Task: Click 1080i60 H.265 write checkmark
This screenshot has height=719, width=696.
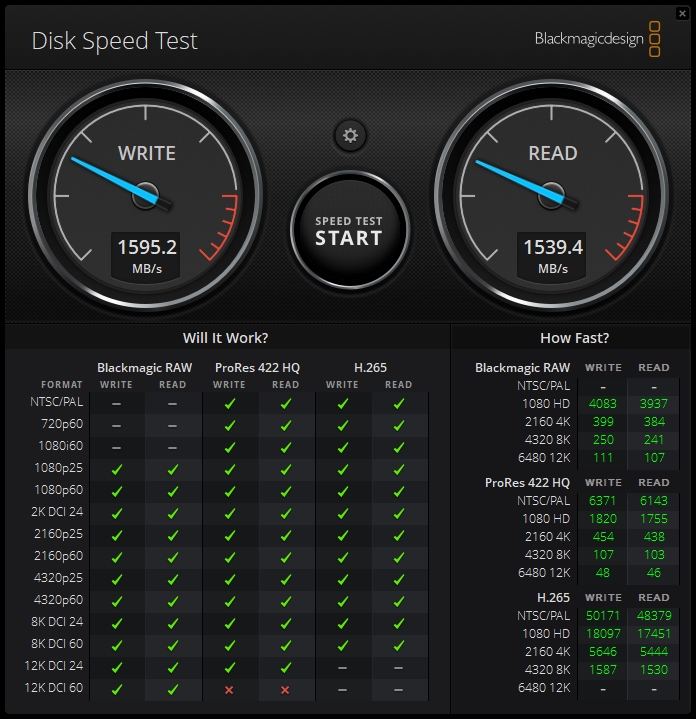Action: tap(342, 447)
